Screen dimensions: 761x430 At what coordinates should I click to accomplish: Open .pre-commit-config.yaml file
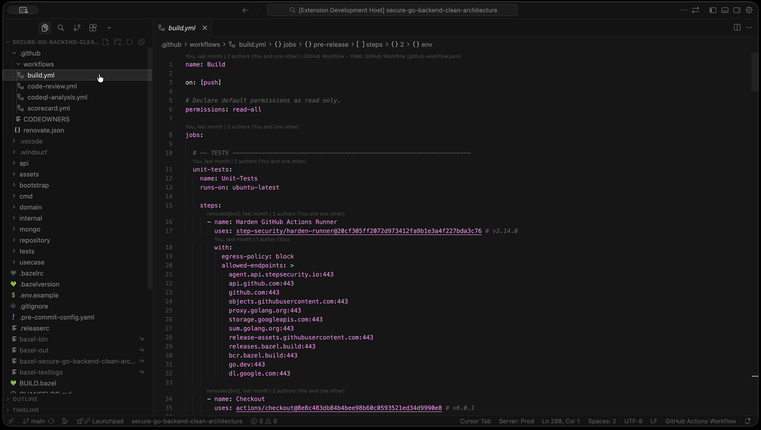tap(78, 317)
